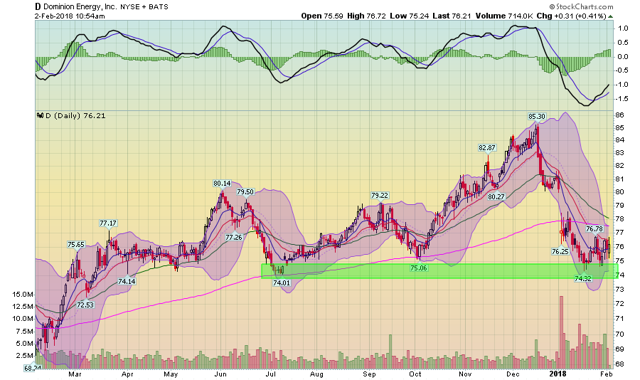Viewport: 640px width, 380px height.
Task: Click the candlestick icon before "D (Daily)"
Action: click(40, 116)
